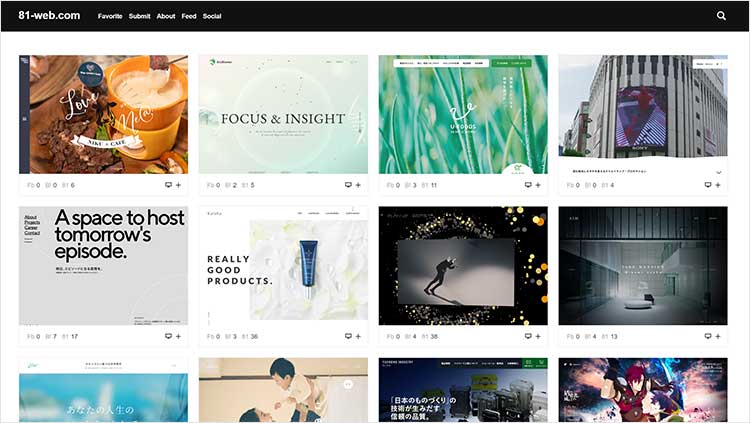Click 'Fb 0' count under dark glass lobby card
This screenshot has width=750, height=423.
point(573,337)
